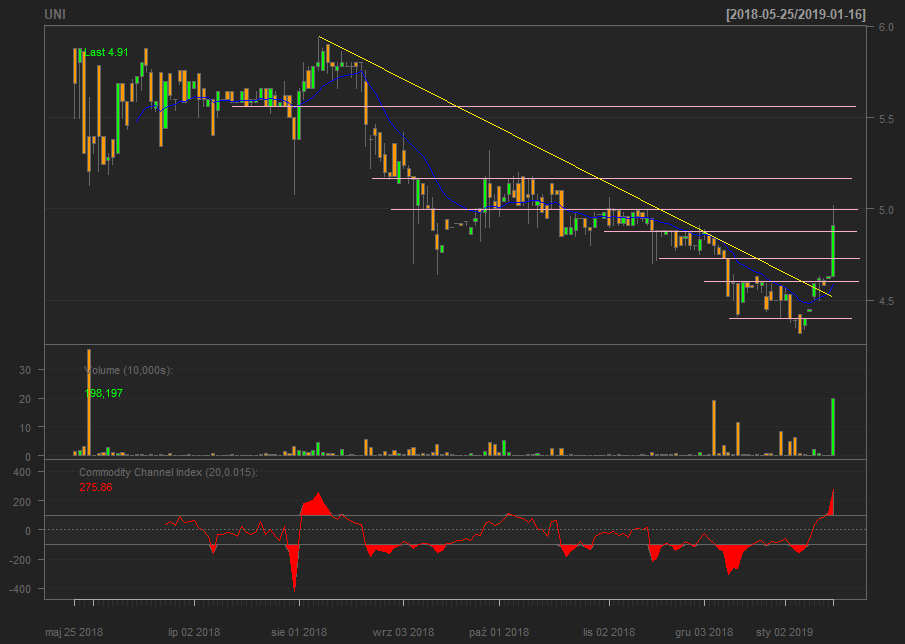The height and width of the screenshot is (644, 905).
Task: Click the 5.5 price axis label
Action: (886, 119)
